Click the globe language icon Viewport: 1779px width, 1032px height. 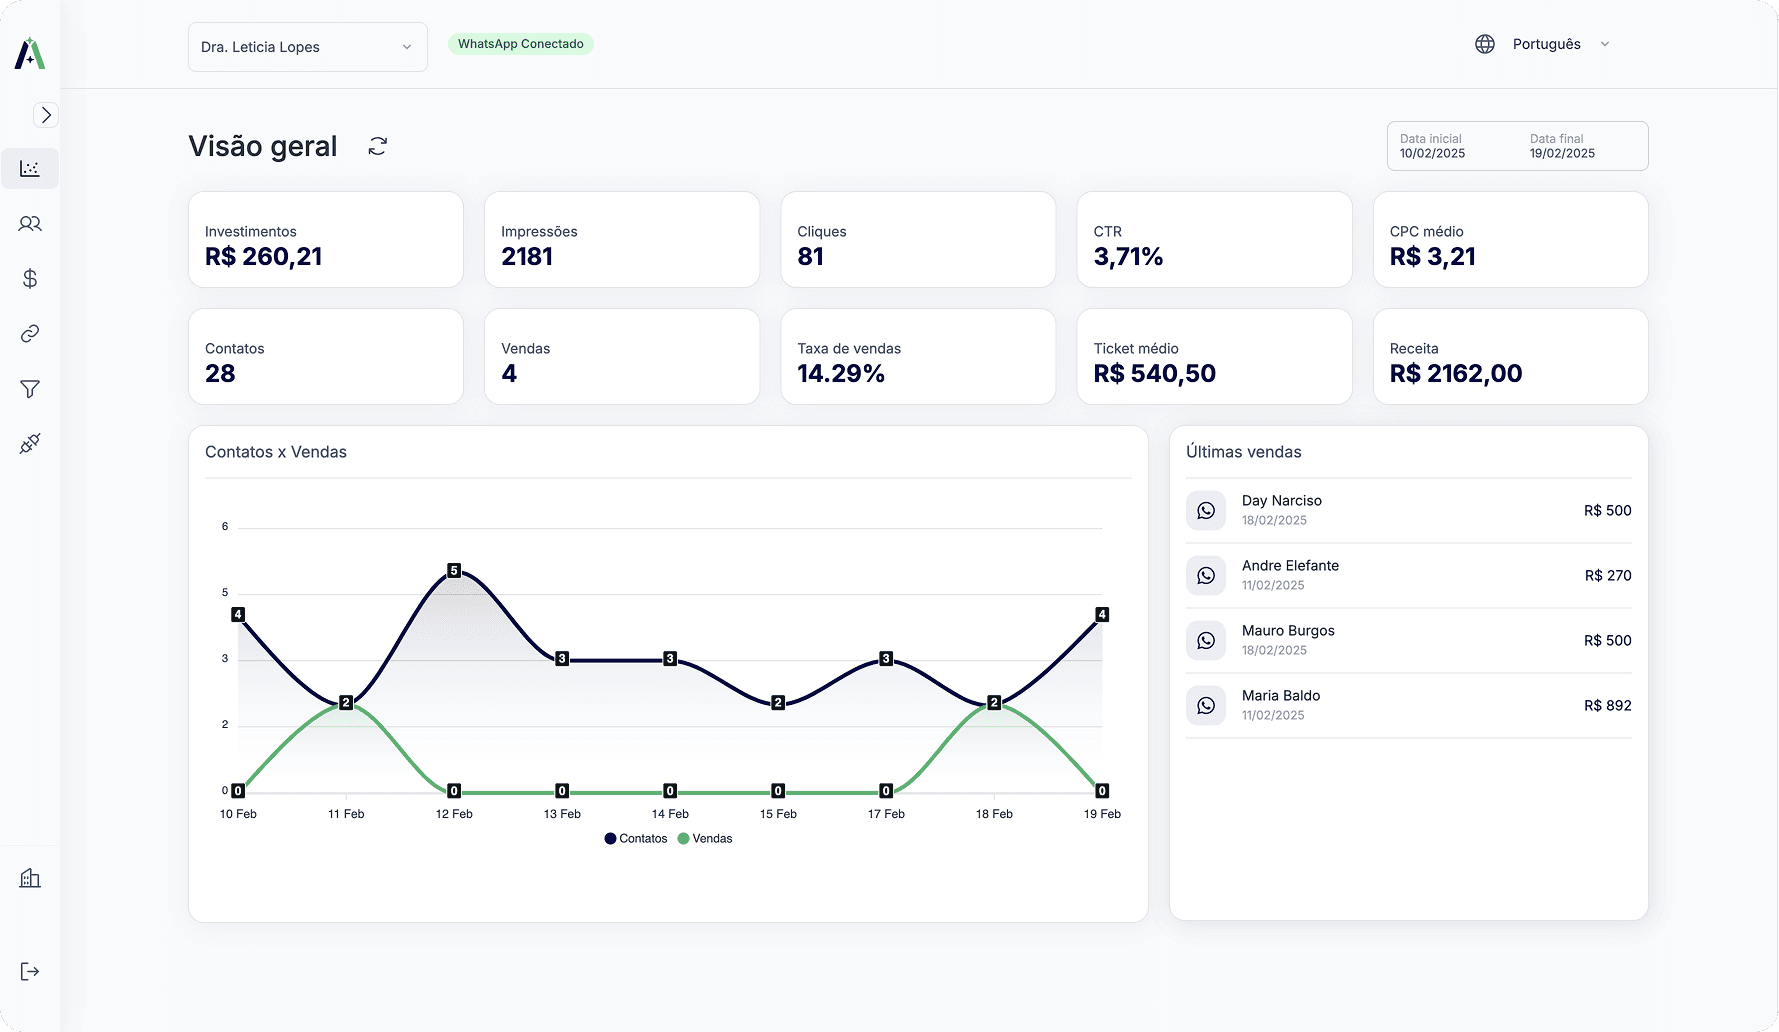click(1485, 44)
